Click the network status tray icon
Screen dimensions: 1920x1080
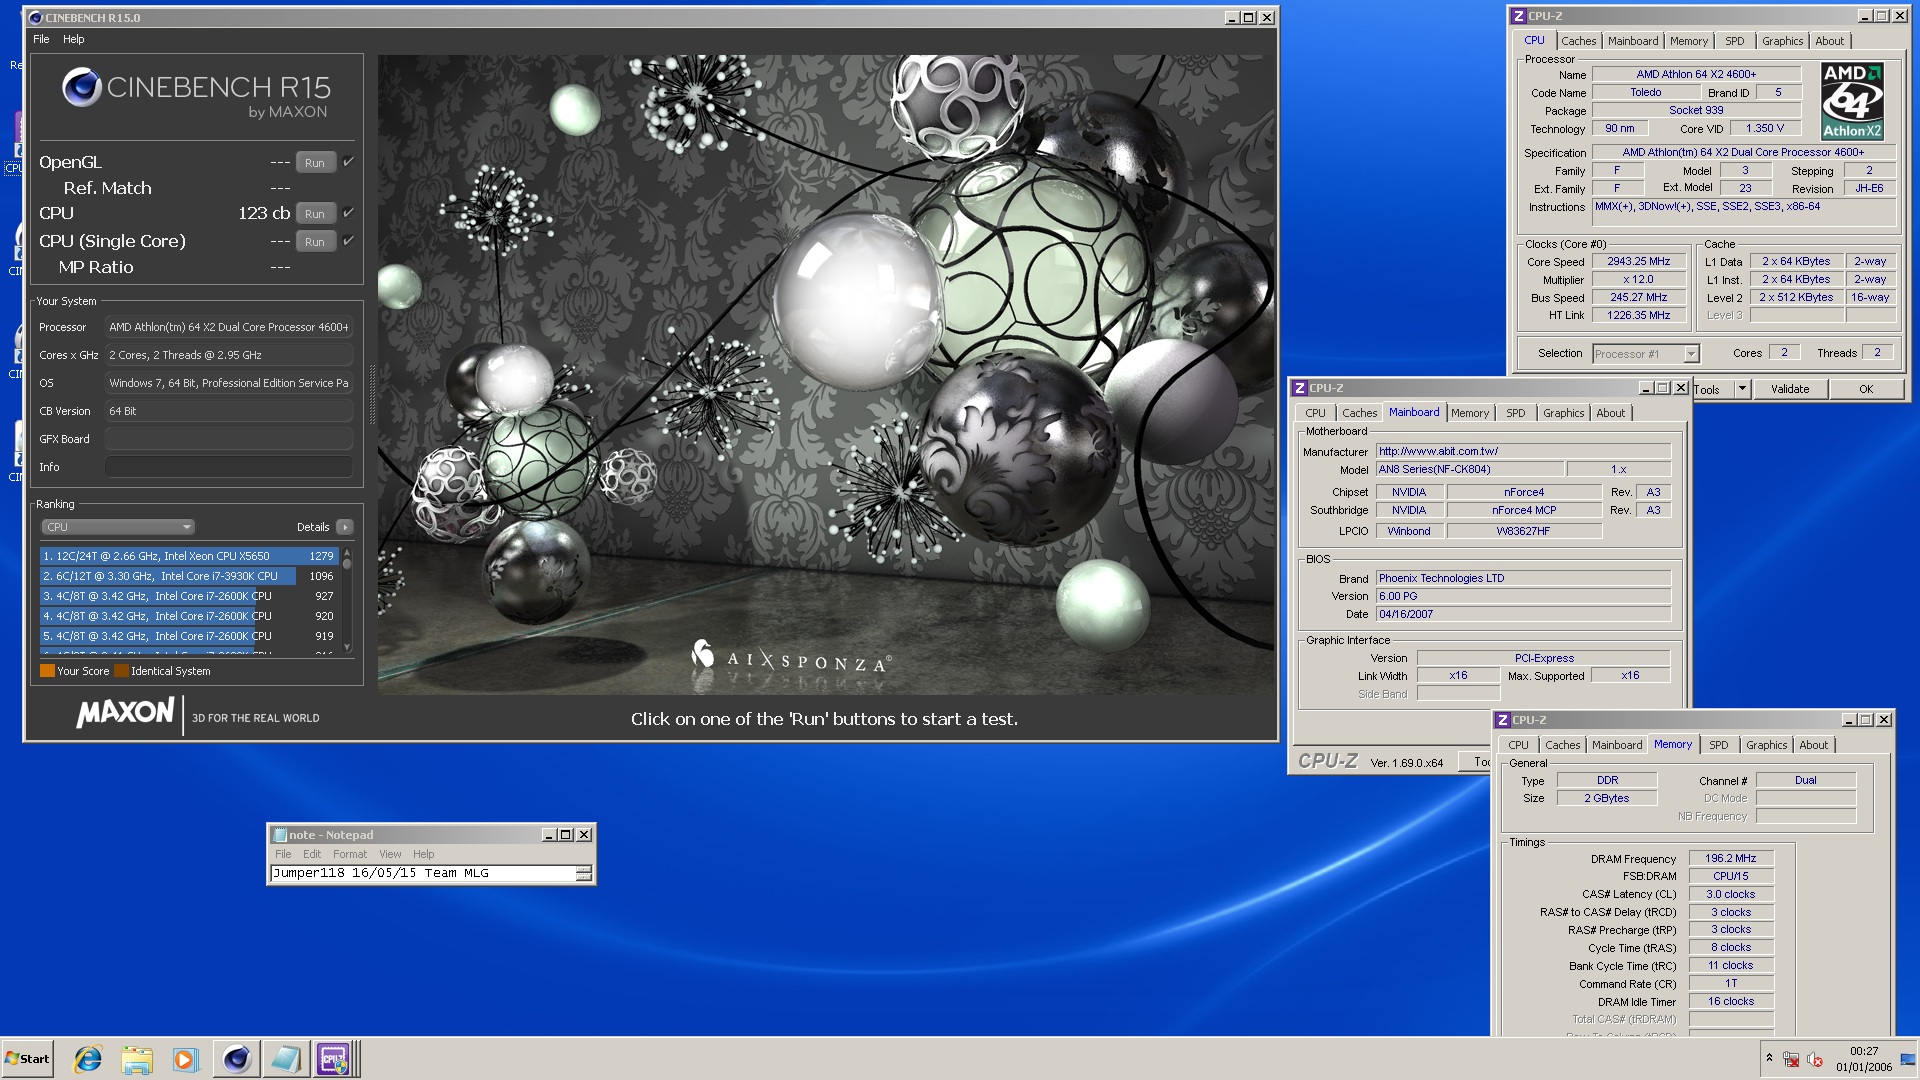point(1791,1059)
